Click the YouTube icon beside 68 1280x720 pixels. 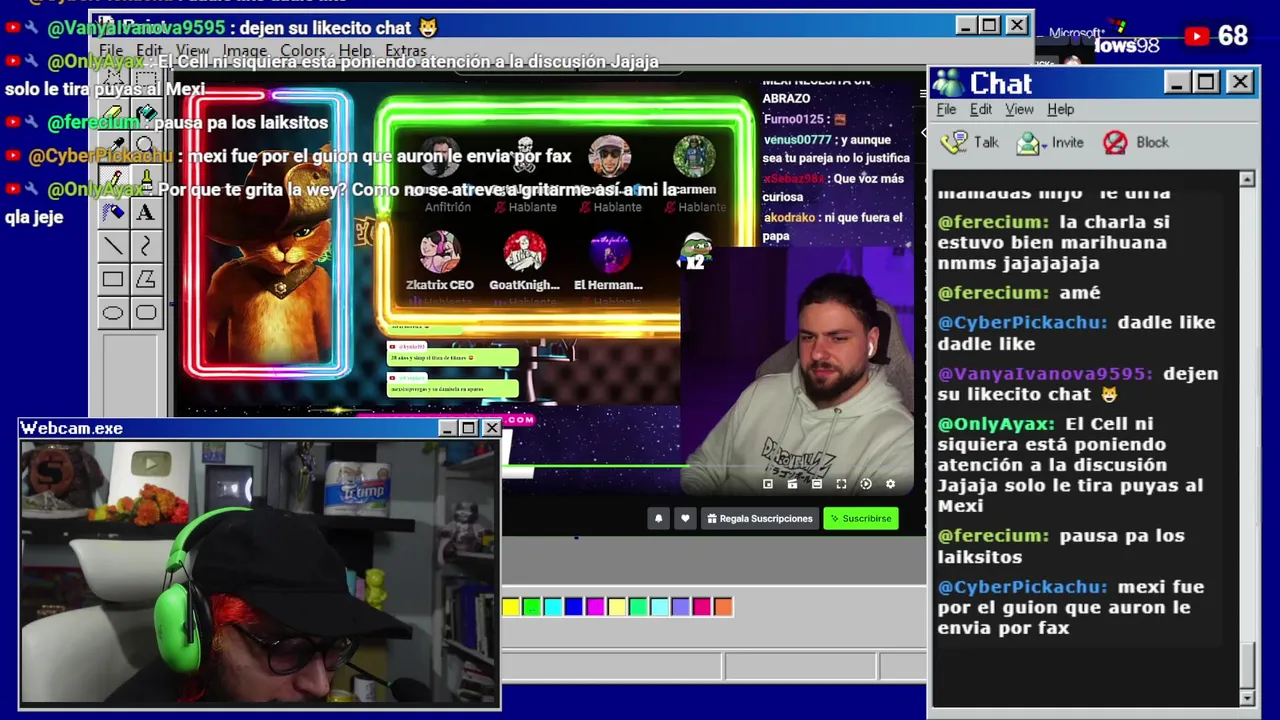1197,37
